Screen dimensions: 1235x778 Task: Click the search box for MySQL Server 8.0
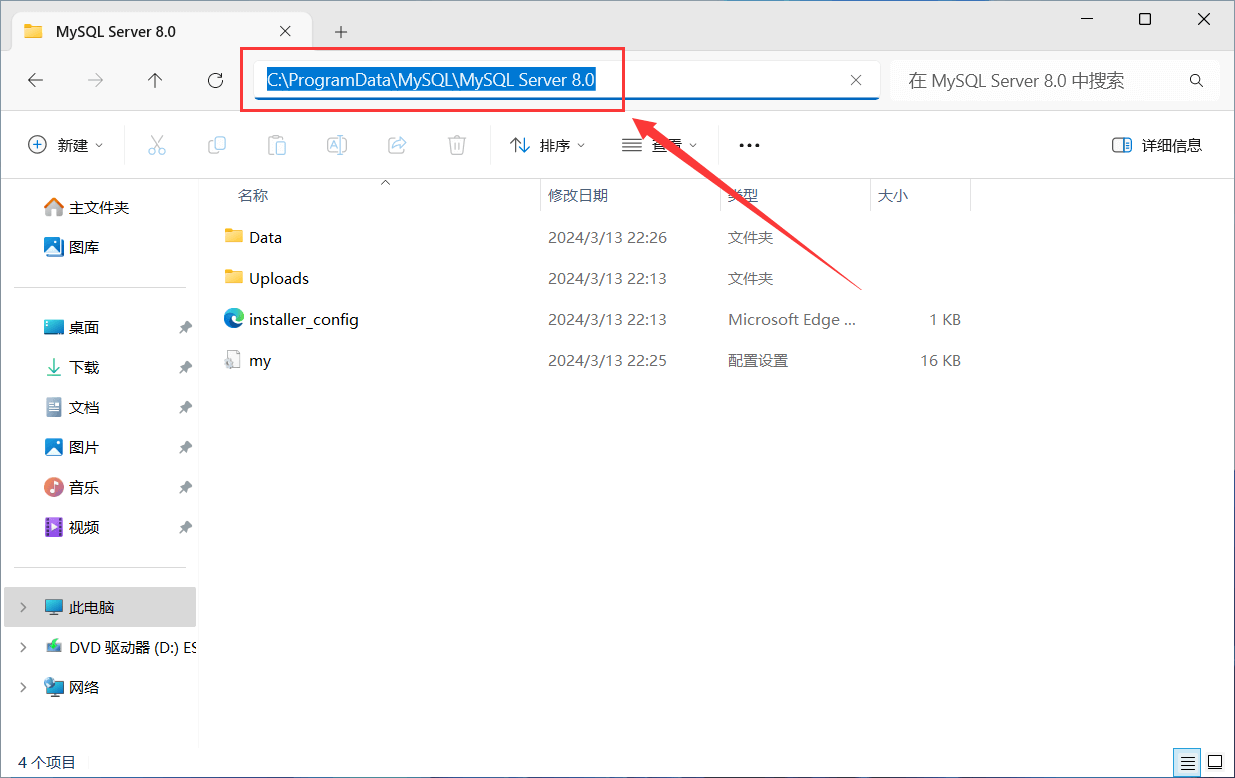[x=1040, y=81]
